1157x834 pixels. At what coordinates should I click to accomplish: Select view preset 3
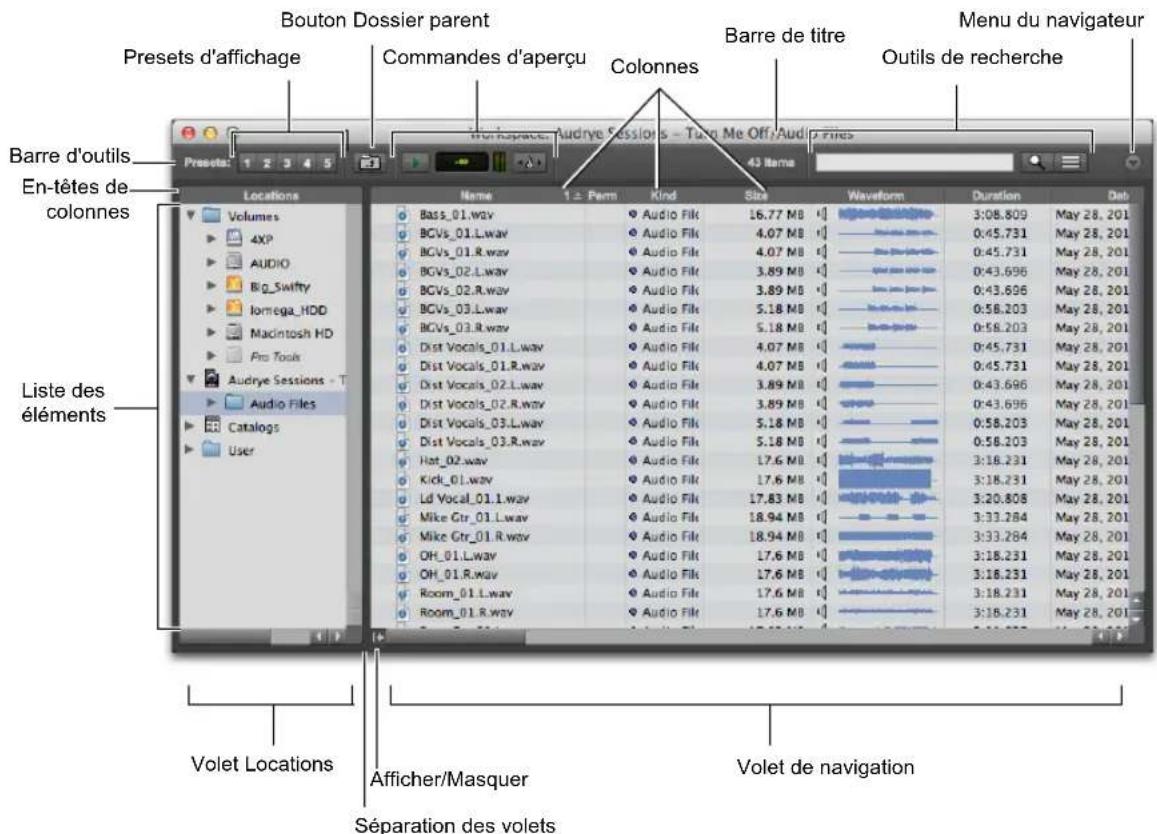(x=287, y=163)
